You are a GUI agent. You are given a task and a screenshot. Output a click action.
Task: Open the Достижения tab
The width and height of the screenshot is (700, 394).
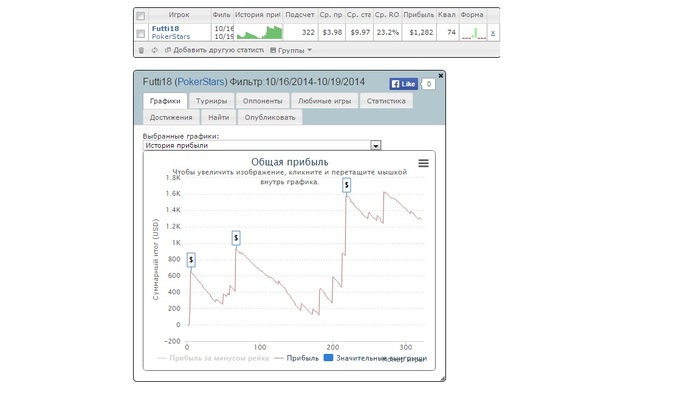[171, 117]
